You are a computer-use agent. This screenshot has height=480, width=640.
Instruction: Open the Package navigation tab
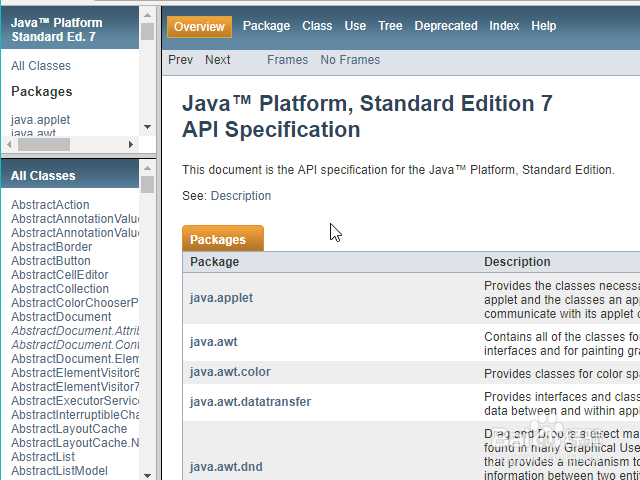266,26
